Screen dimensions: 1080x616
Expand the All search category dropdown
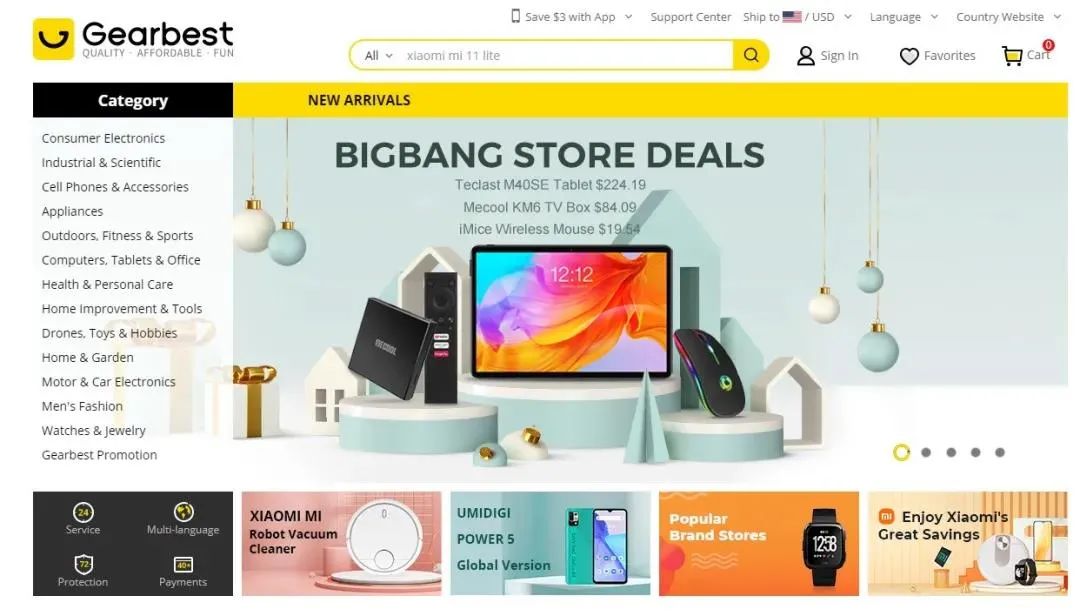coord(378,56)
